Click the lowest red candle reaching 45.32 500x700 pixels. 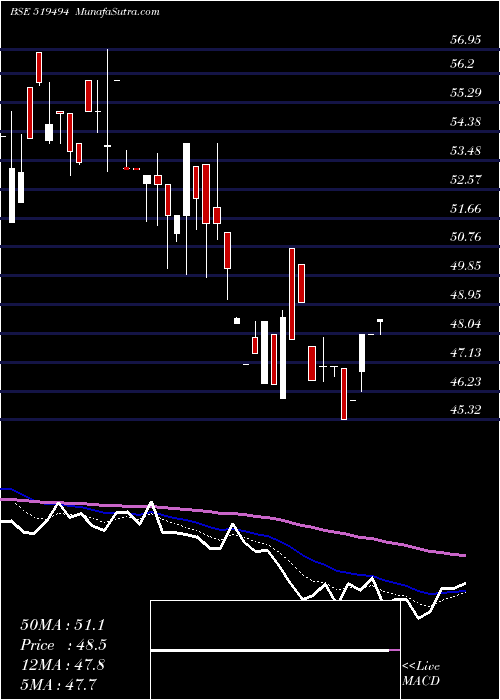[x=344, y=394]
